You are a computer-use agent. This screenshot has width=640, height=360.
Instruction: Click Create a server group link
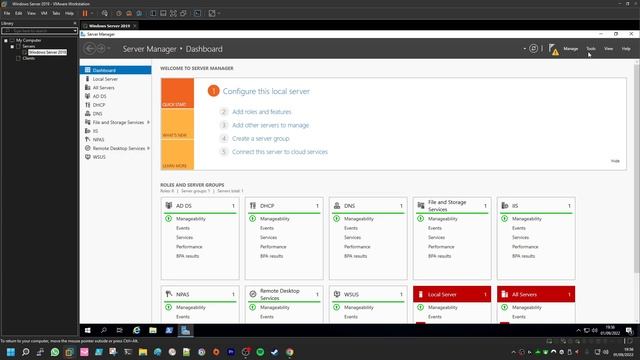pos(260,138)
